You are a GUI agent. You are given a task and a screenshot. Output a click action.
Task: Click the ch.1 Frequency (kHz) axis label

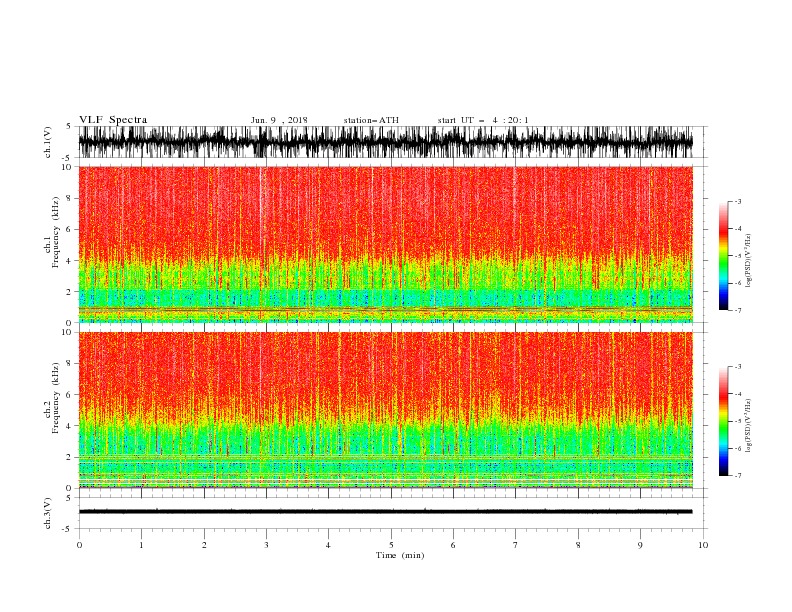(x=52, y=233)
